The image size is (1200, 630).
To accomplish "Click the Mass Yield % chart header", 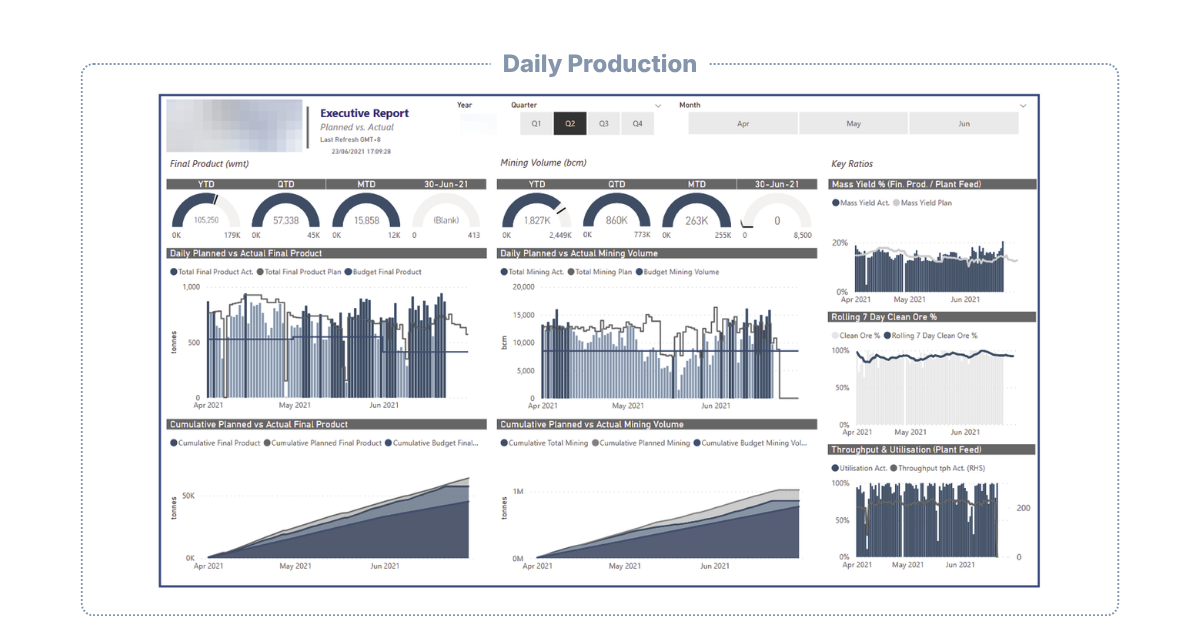I will (x=933, y=184).
